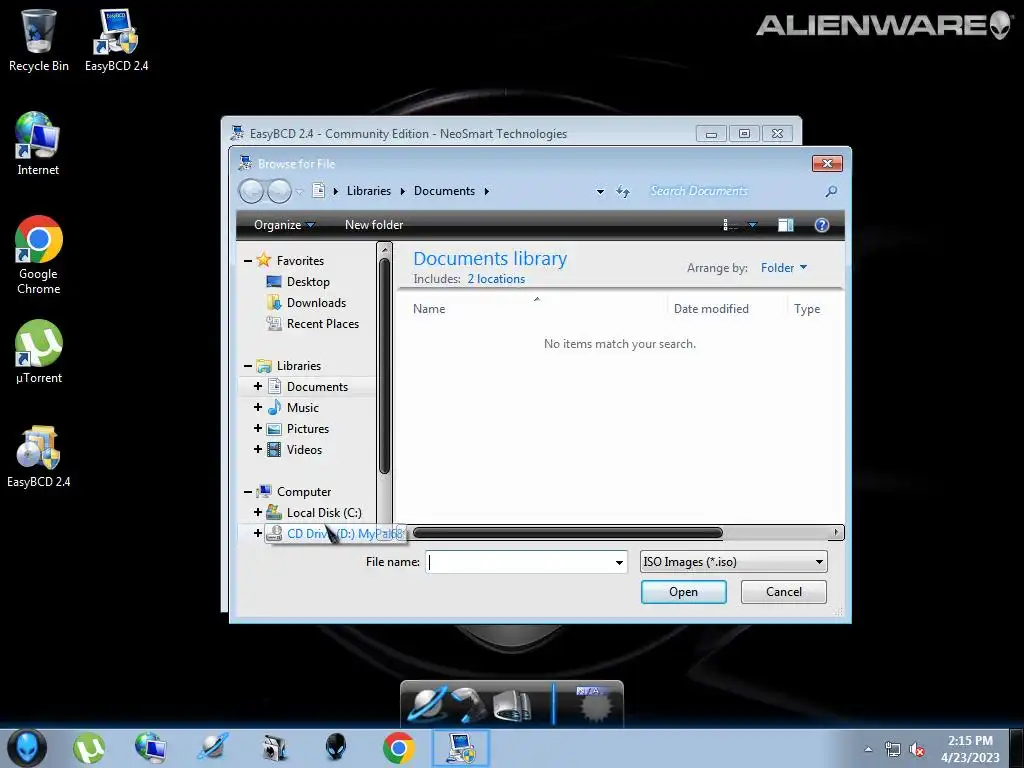Screen dimensions: 1024x768
Task: Click the horizontal scrollbar thumb in file list
Action: pyautogui.click(x=568, y=533)
